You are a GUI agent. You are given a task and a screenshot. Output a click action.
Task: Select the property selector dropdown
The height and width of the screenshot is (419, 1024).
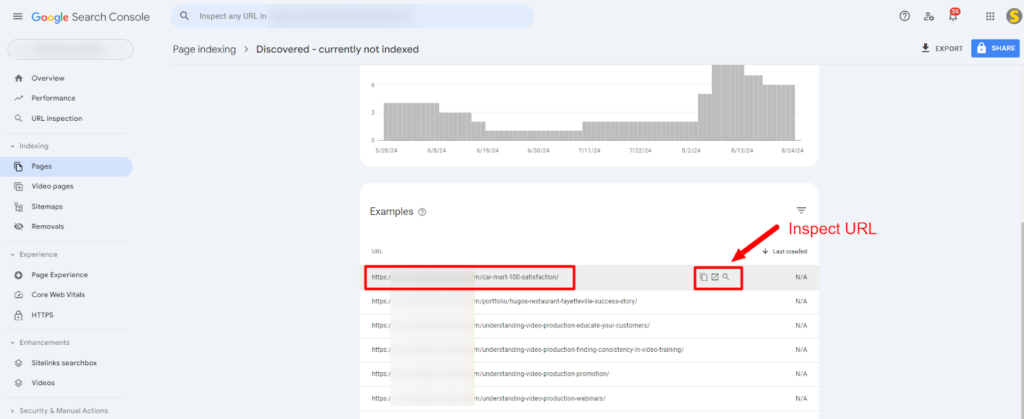70,50
